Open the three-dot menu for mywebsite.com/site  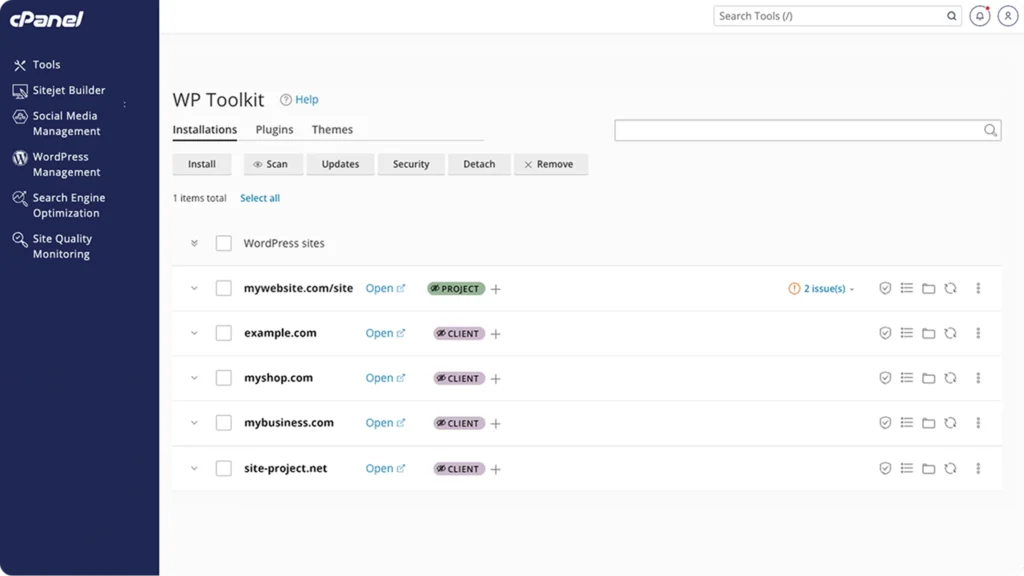click(978, 288)
